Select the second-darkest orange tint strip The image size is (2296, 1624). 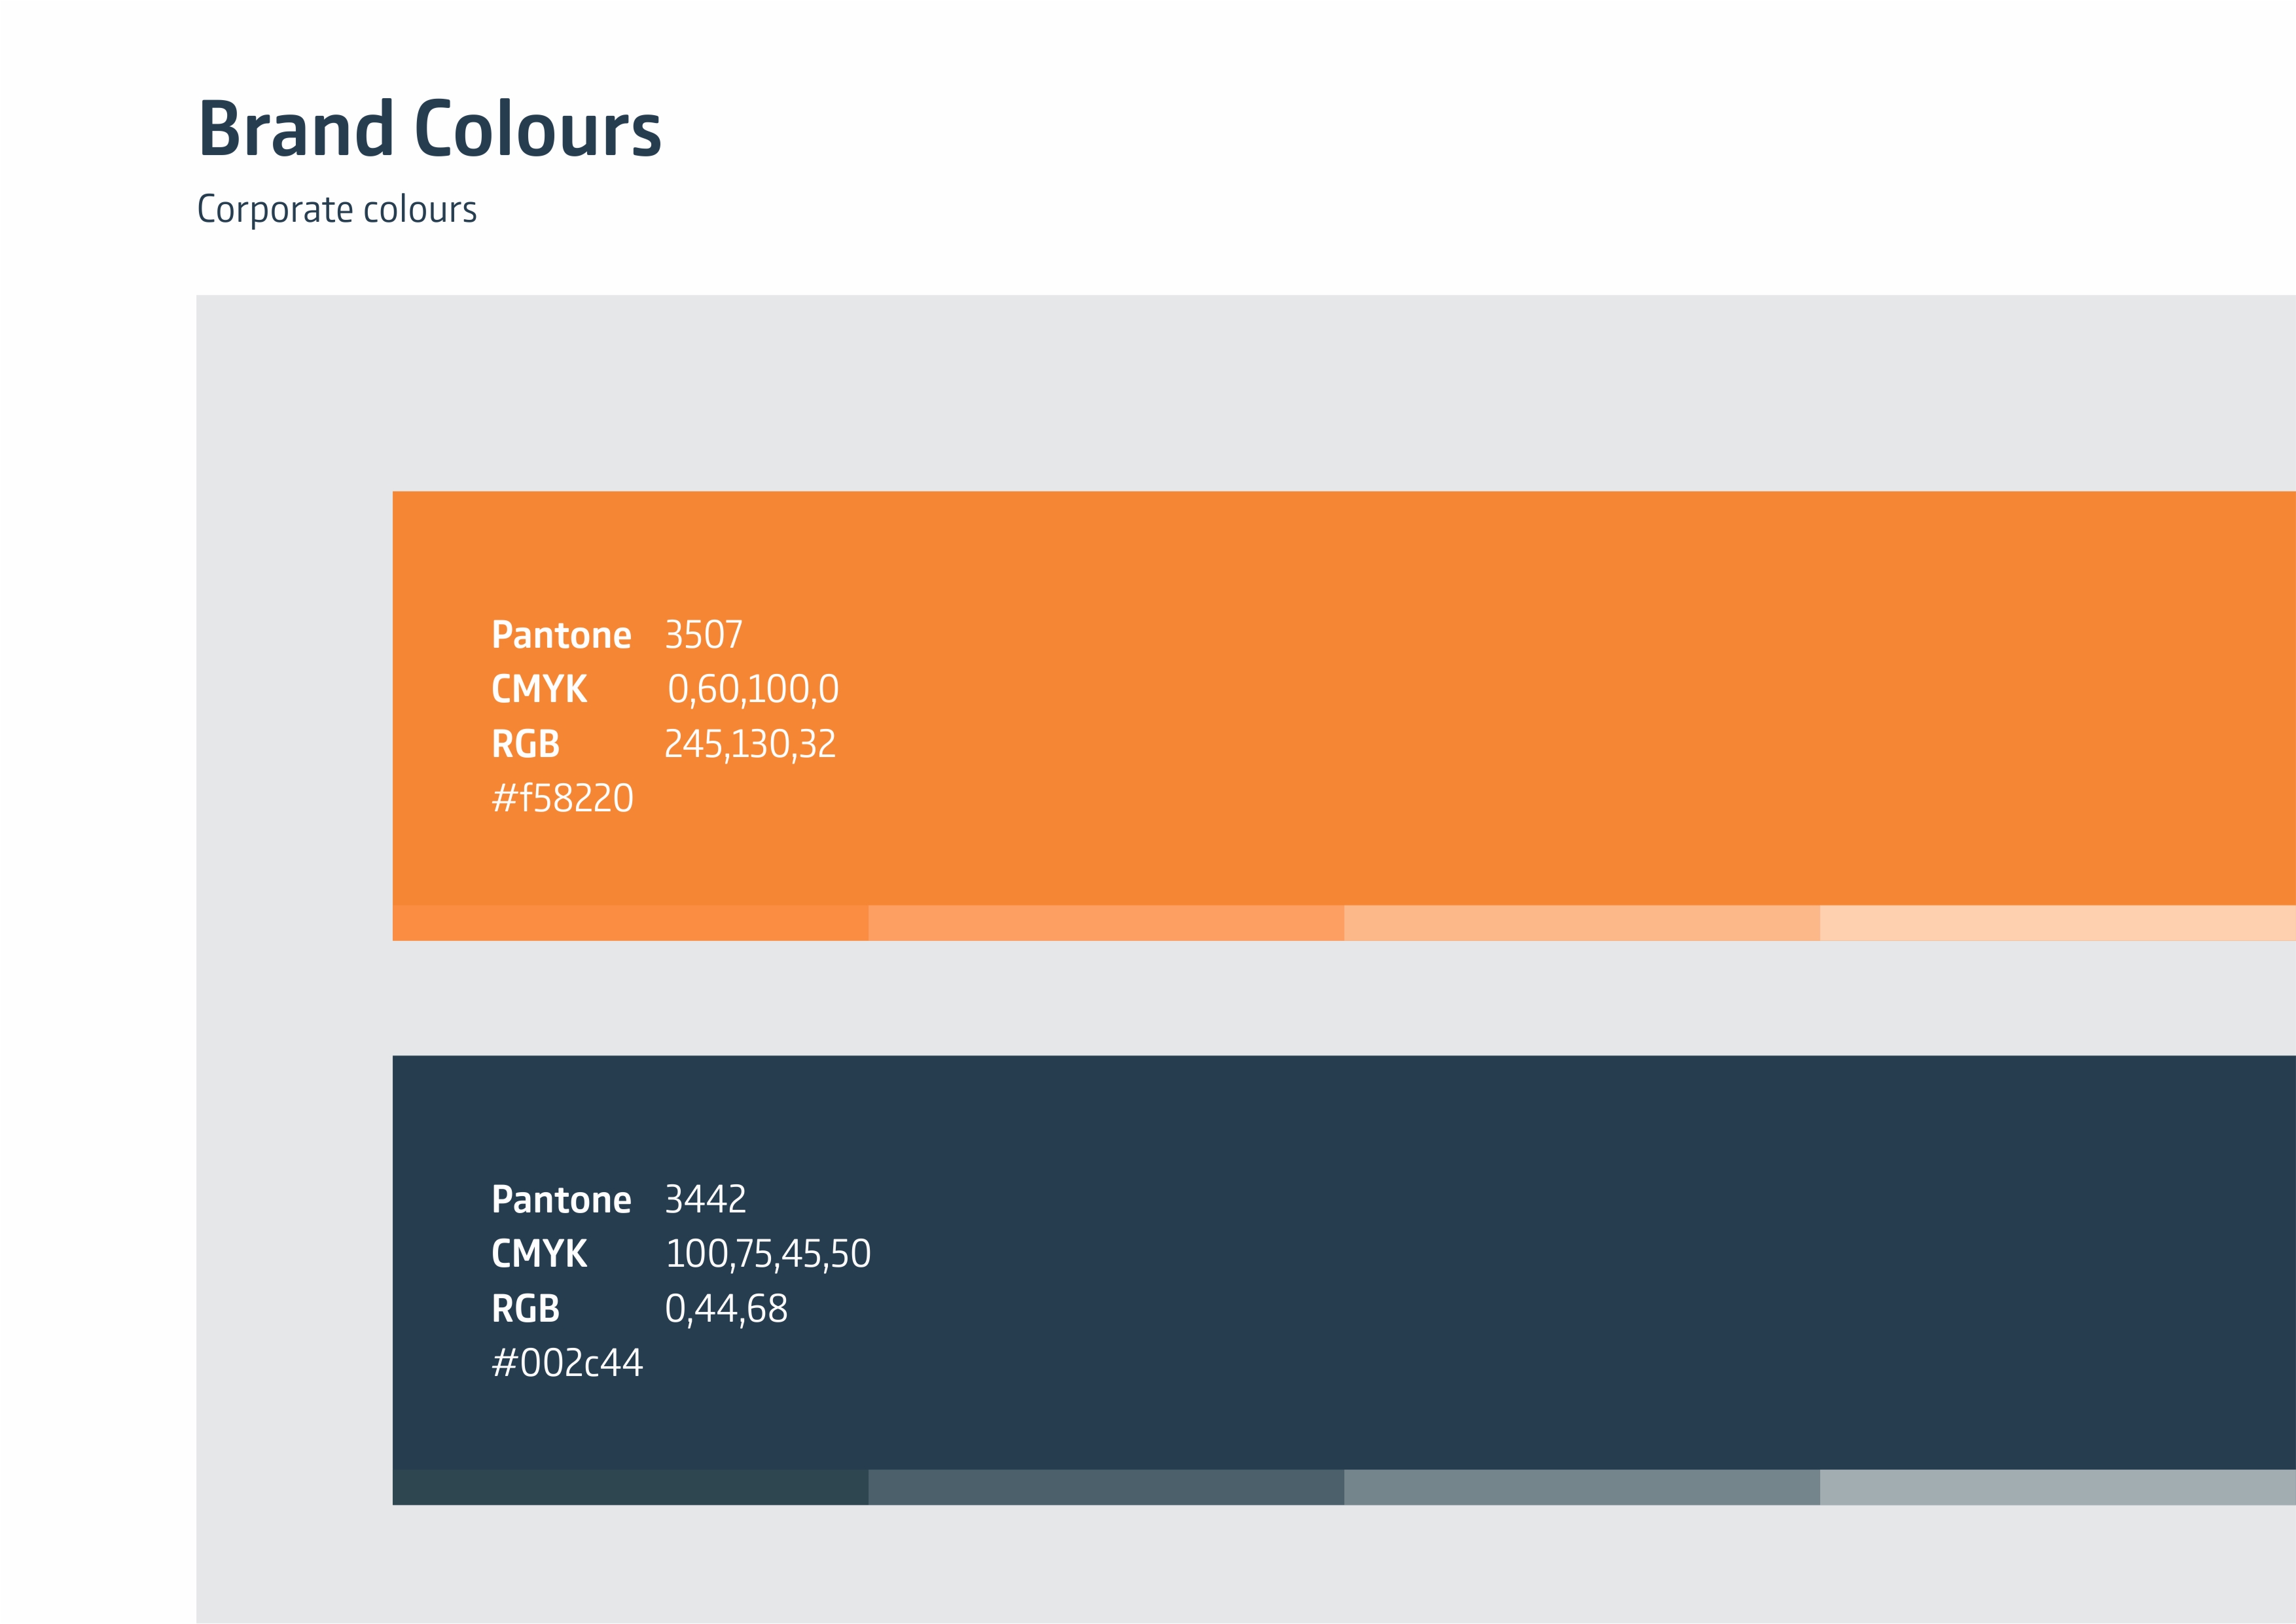[x=1106, y=923]
